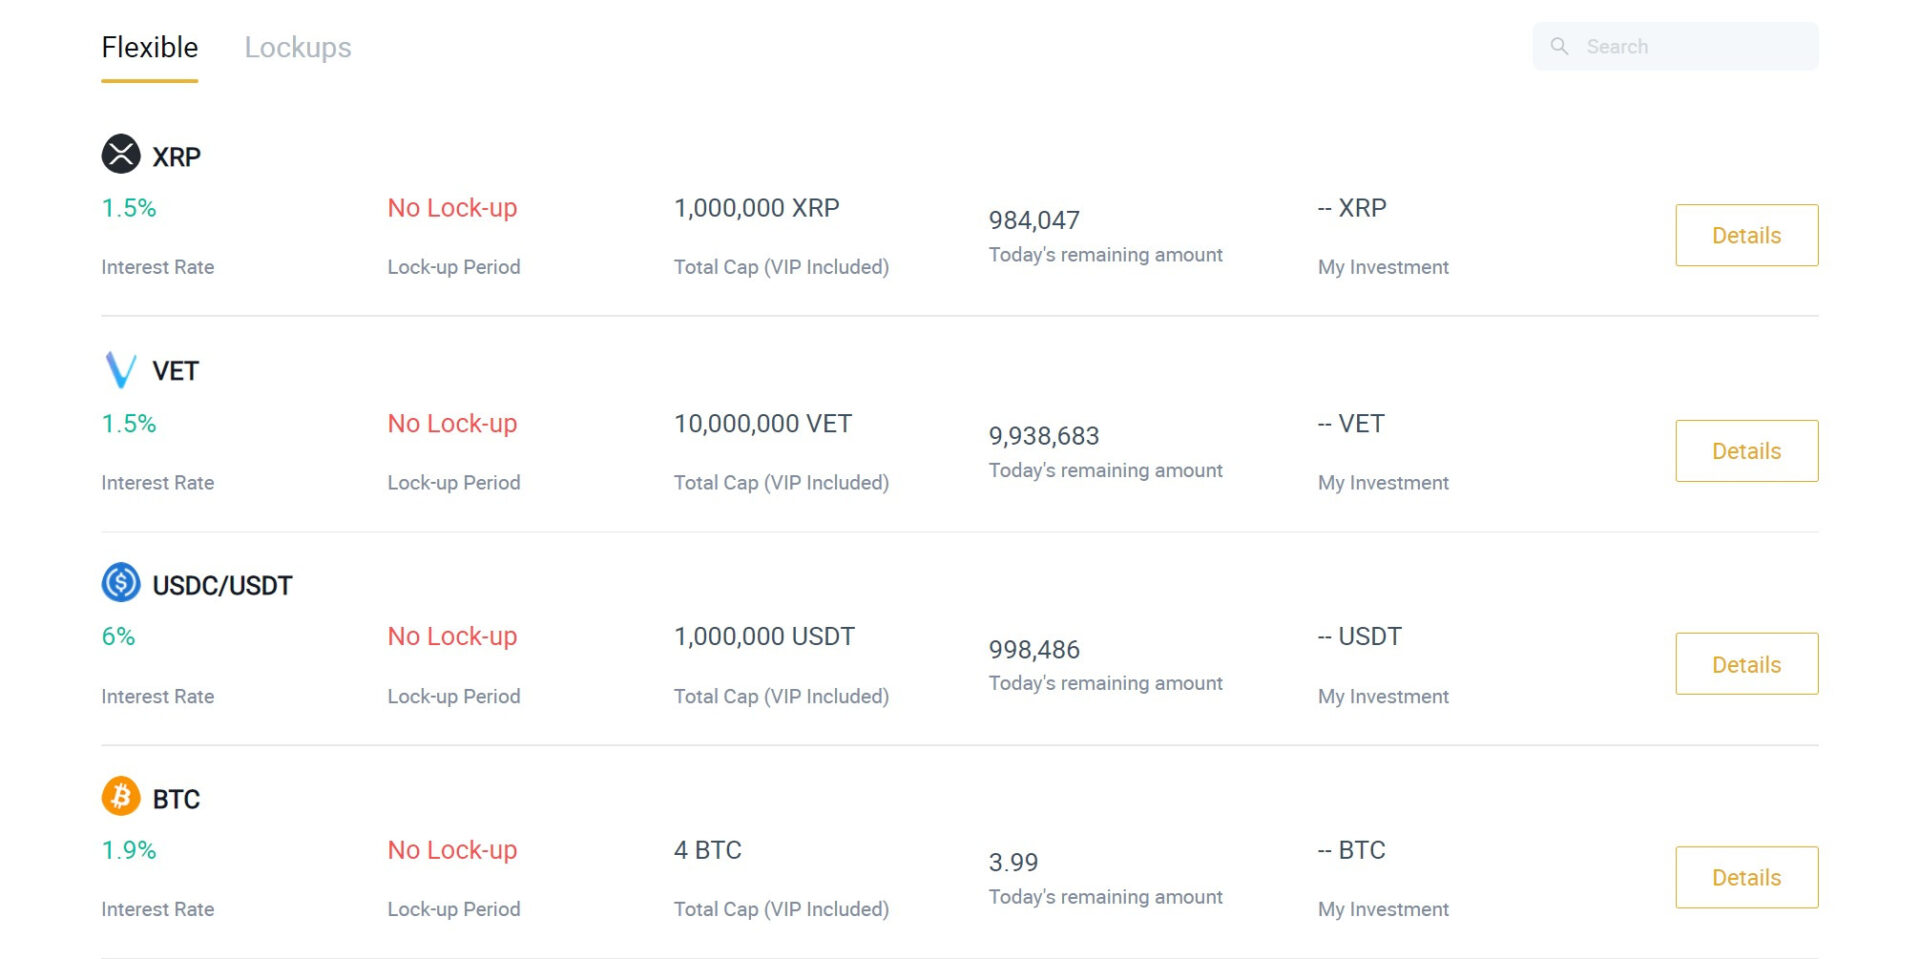Viewport: 1920px width, 959px height.
Task: Open Details for VET
Action: [1747, 451]
